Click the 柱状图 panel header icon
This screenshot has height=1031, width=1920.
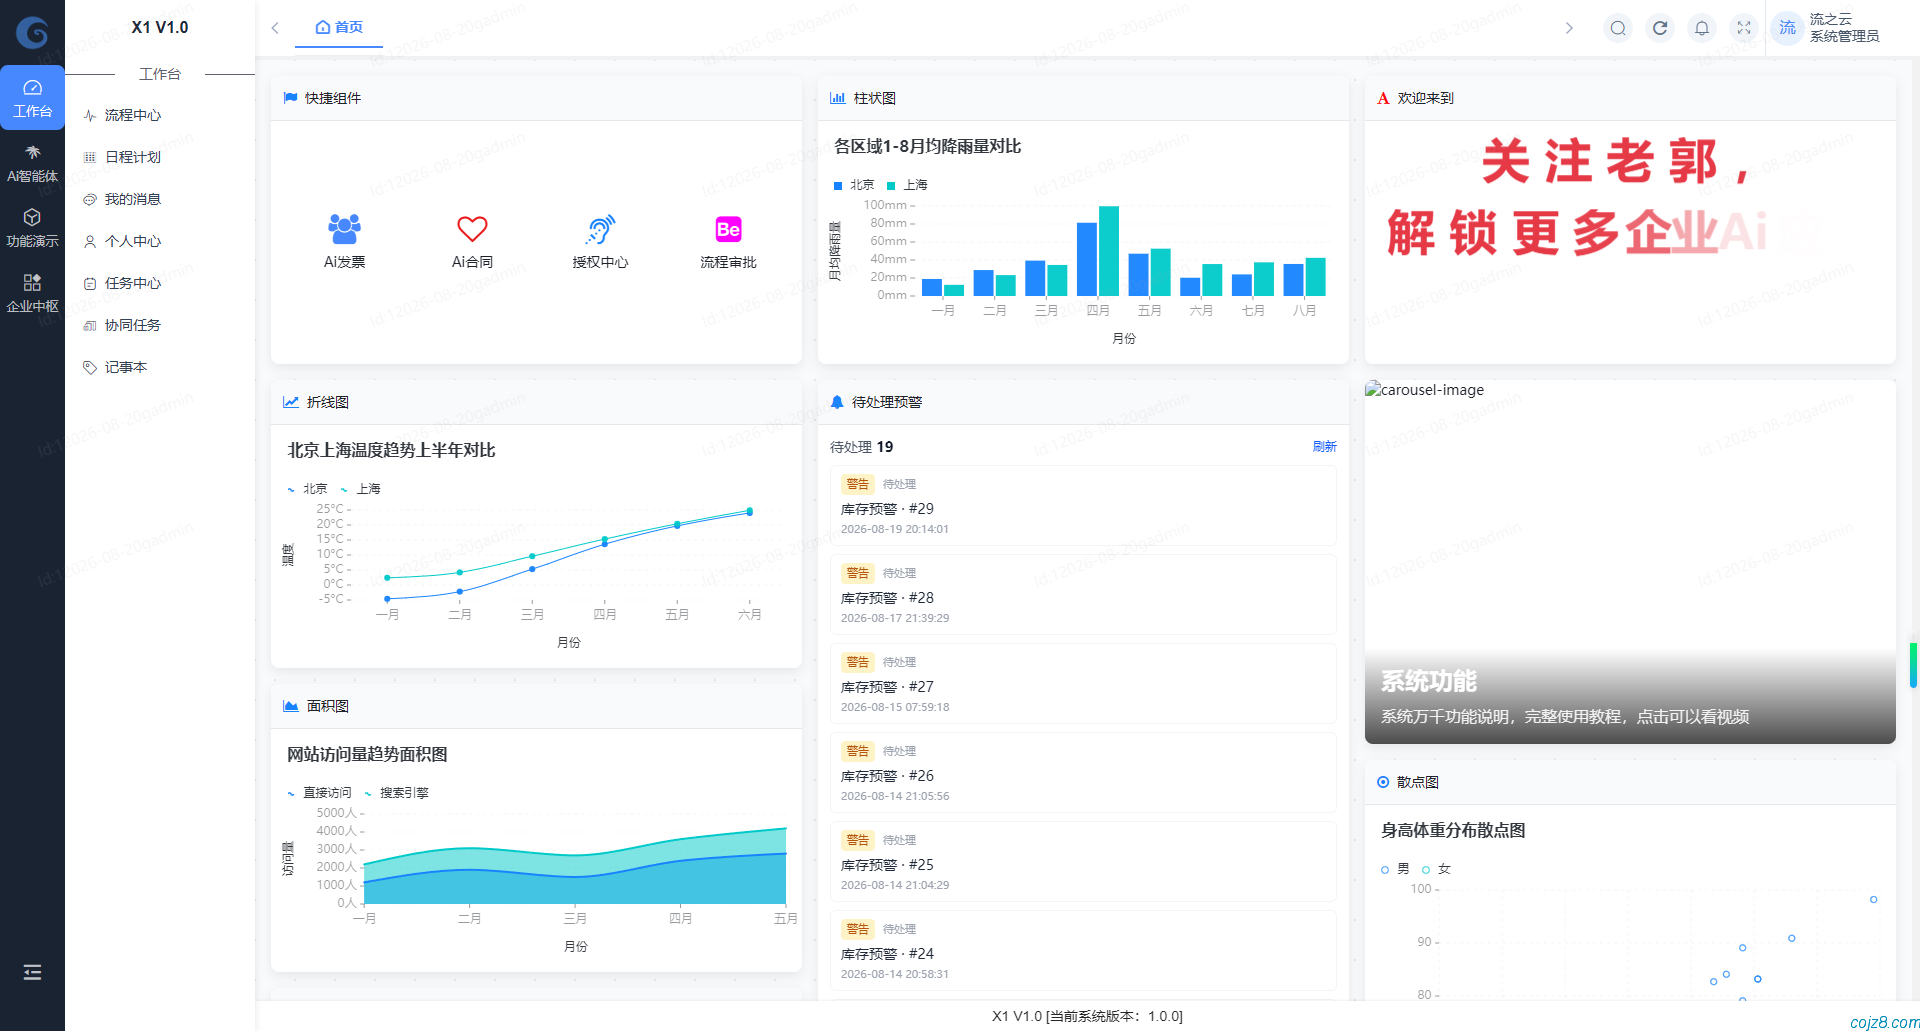[x=837, y=98]
